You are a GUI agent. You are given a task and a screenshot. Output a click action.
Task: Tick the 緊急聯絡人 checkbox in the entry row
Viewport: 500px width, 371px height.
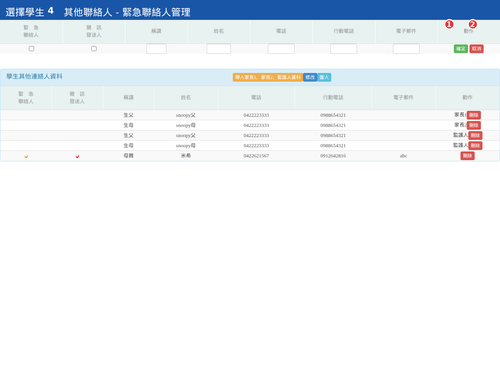[31, 49]
